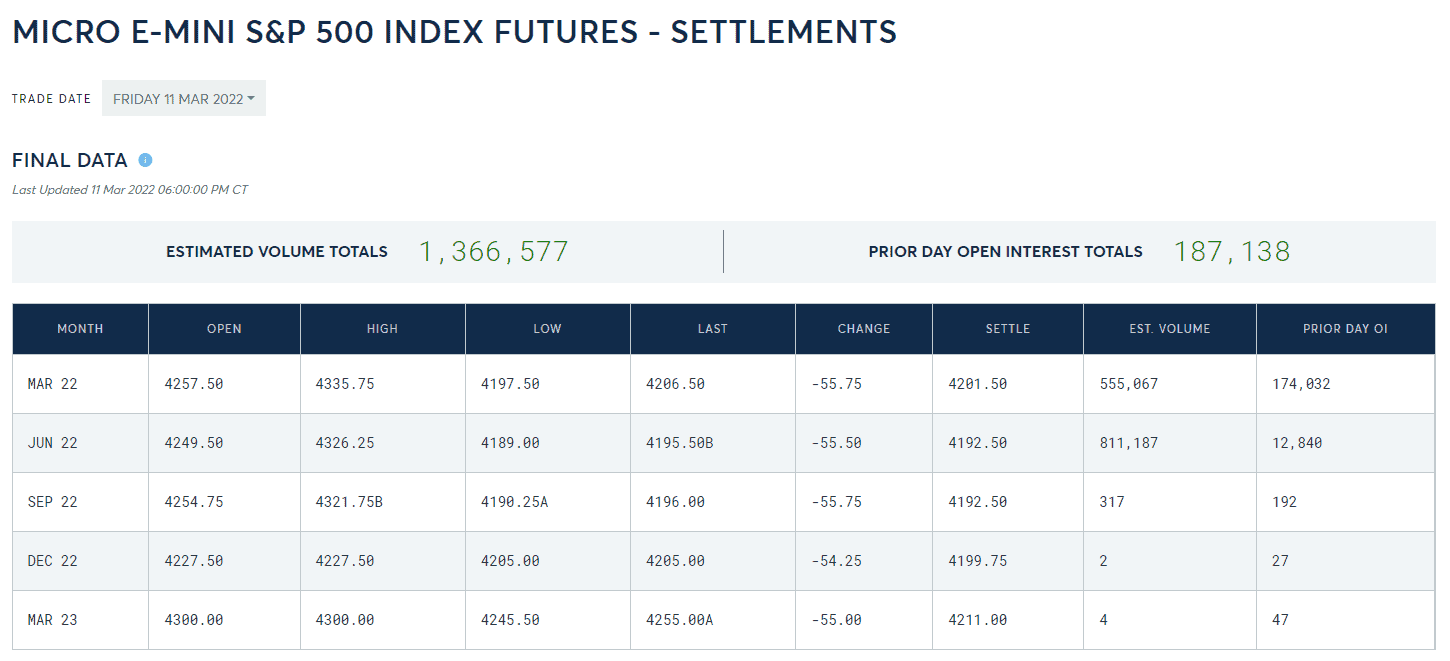
Task: Click the JUN 22 estimated volume 811,187
Action: pyautogui.click(x=1128, y=443)
